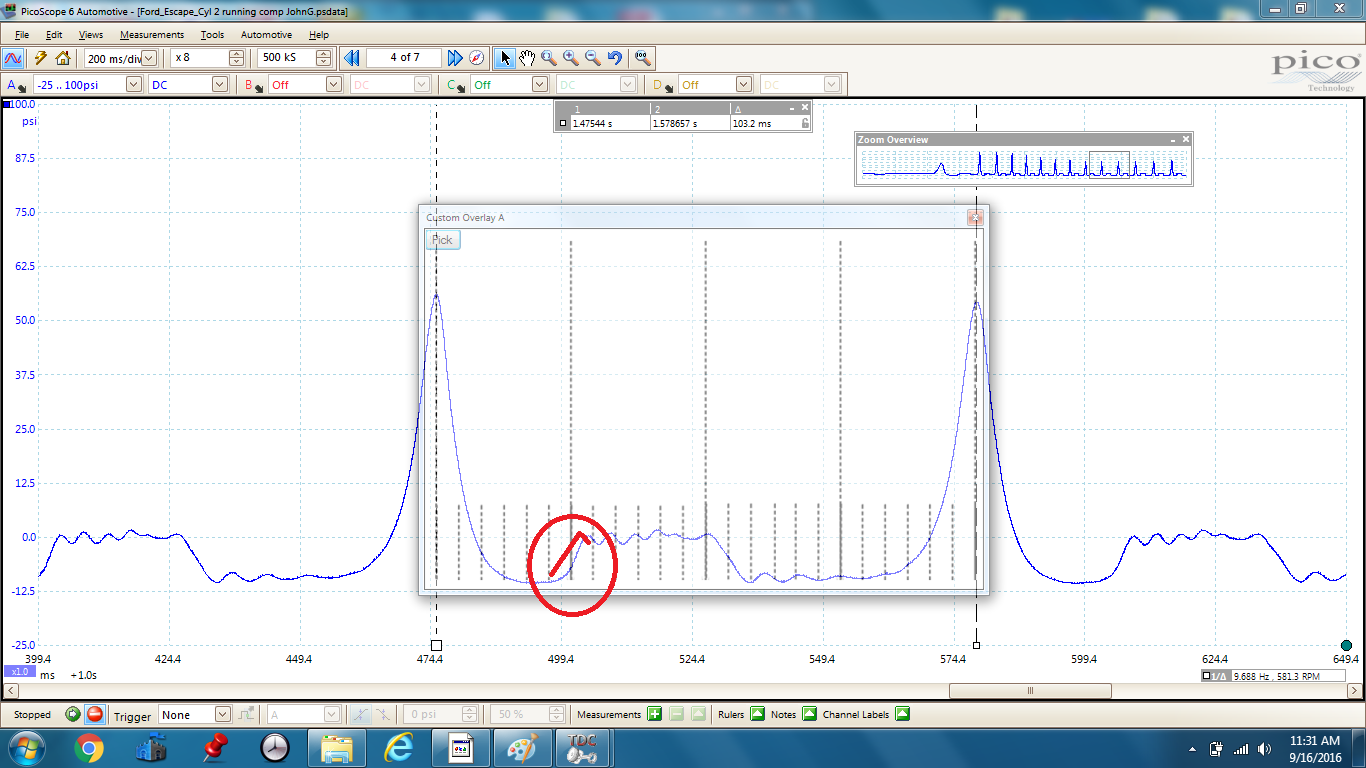Close the ruler legend box

(805, 107)
